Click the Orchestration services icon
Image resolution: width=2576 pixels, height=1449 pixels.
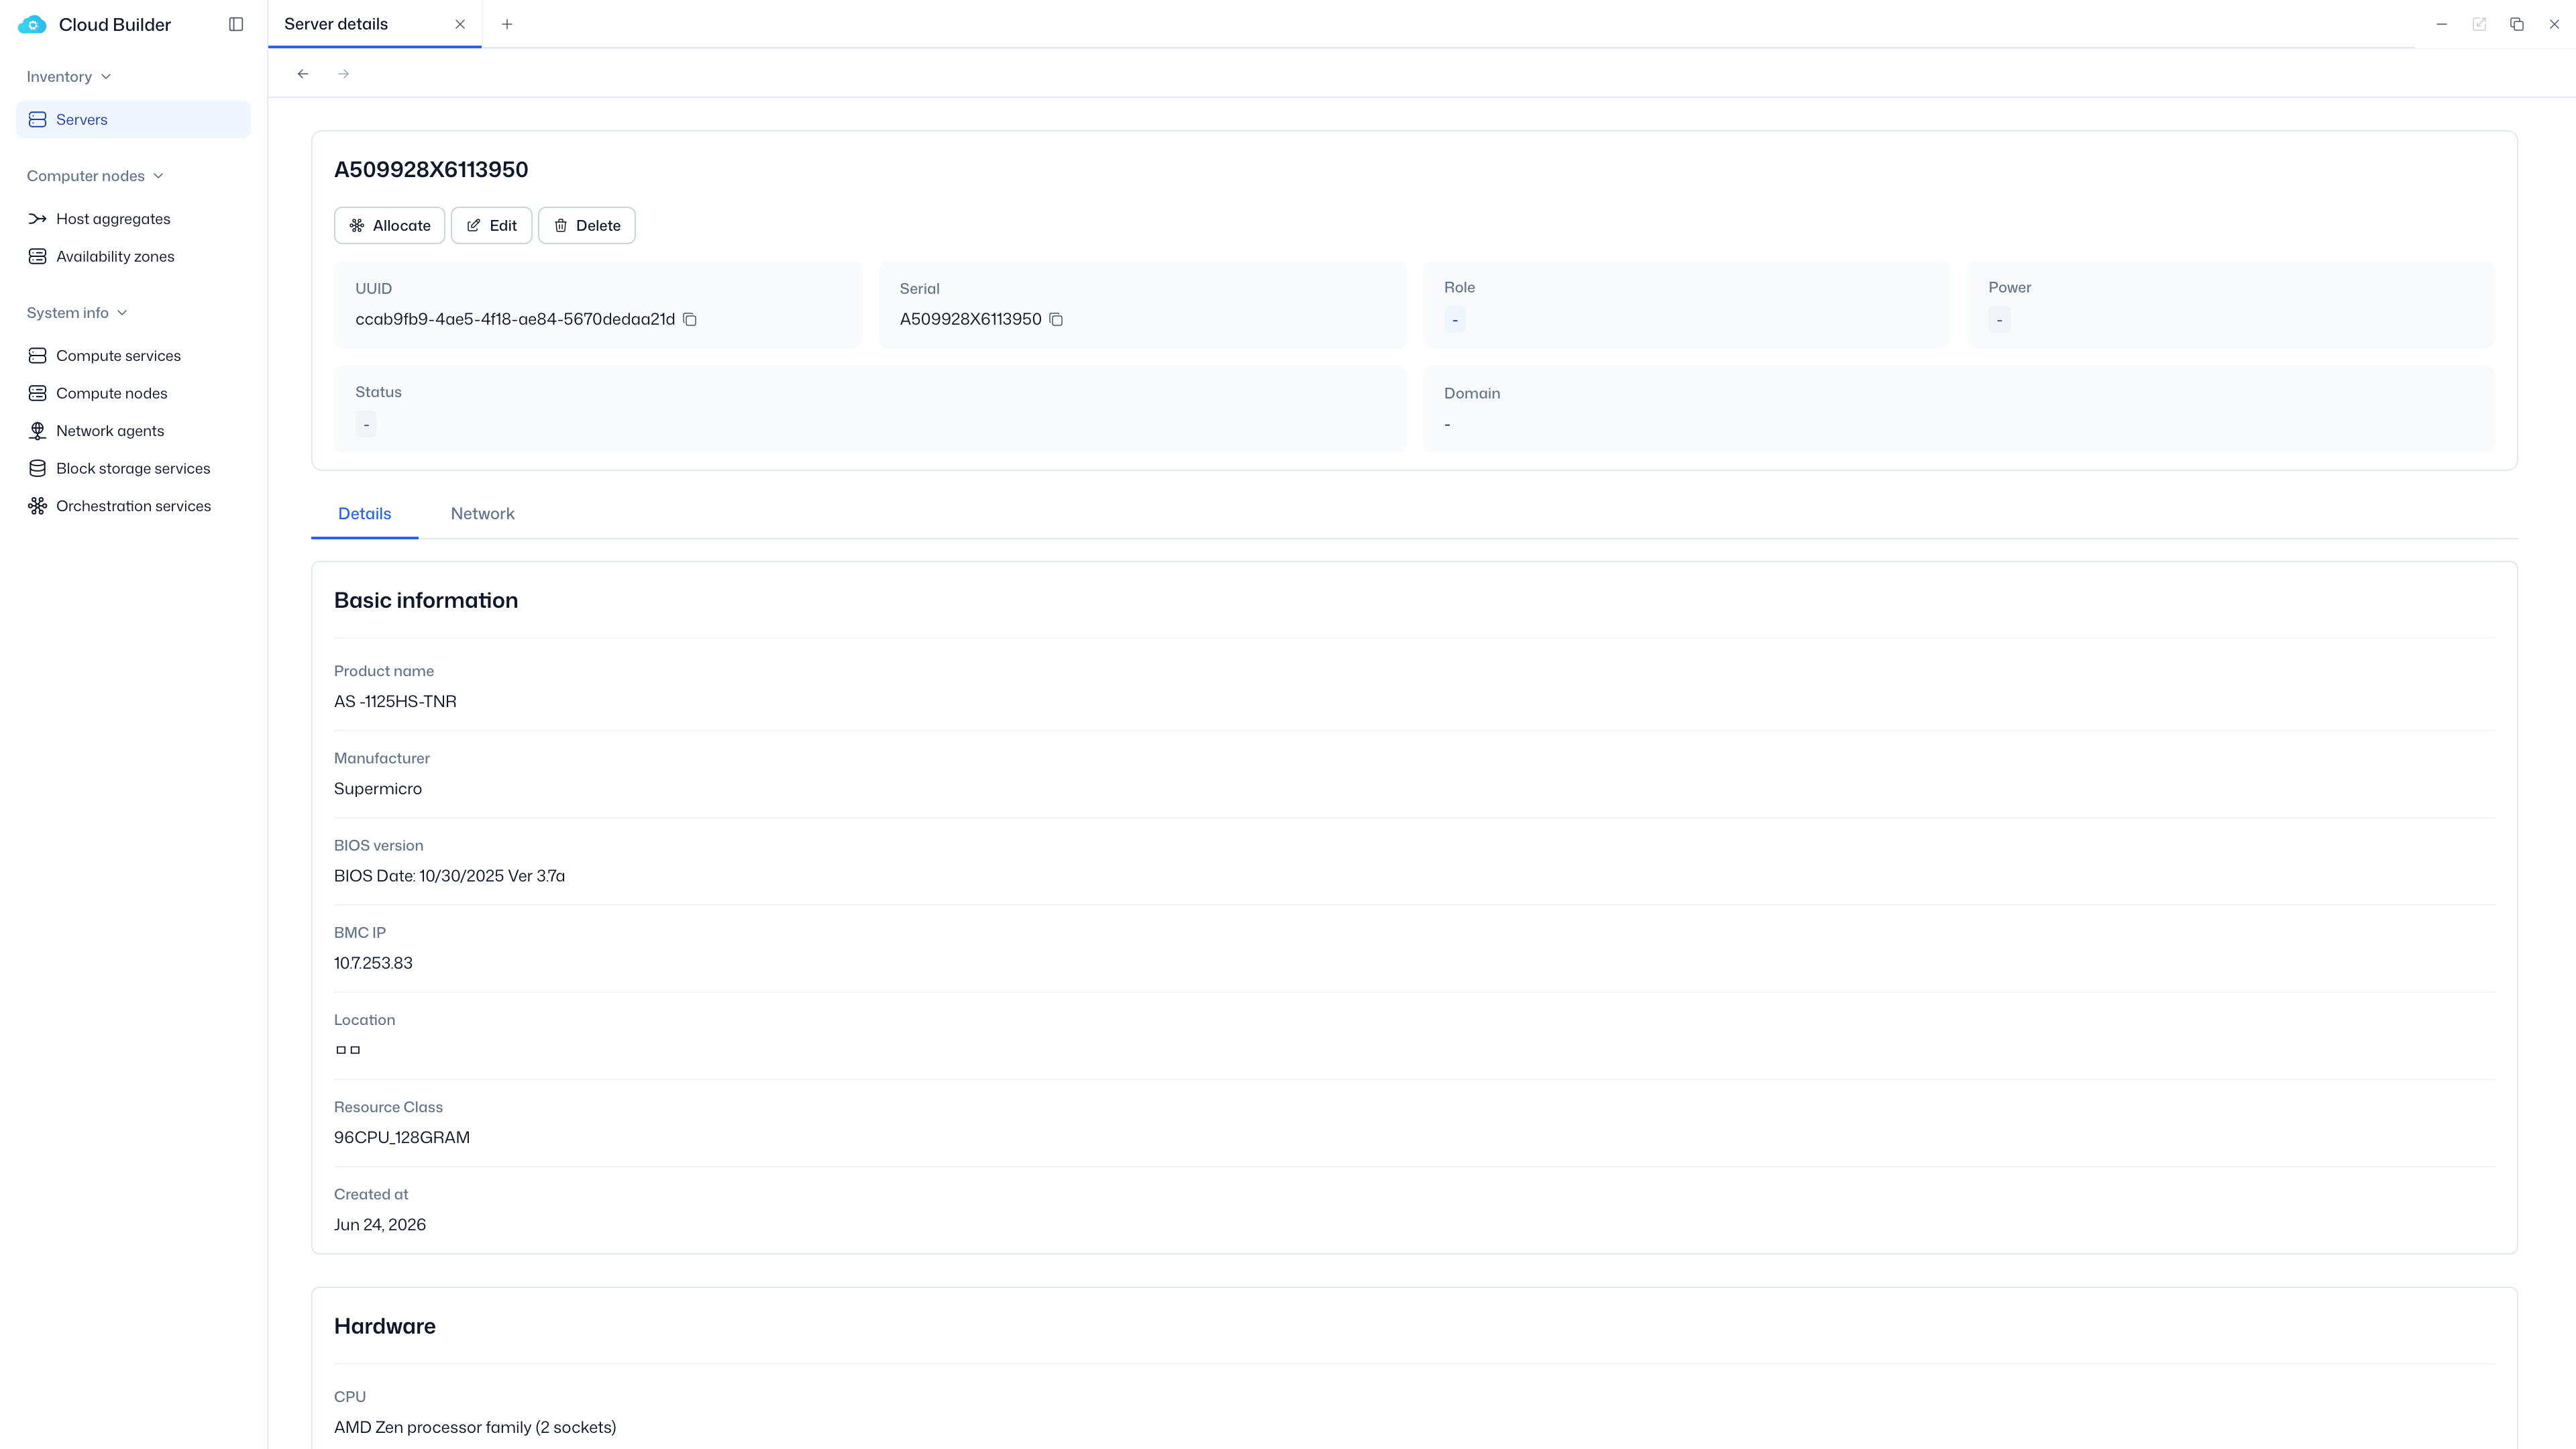37,506
